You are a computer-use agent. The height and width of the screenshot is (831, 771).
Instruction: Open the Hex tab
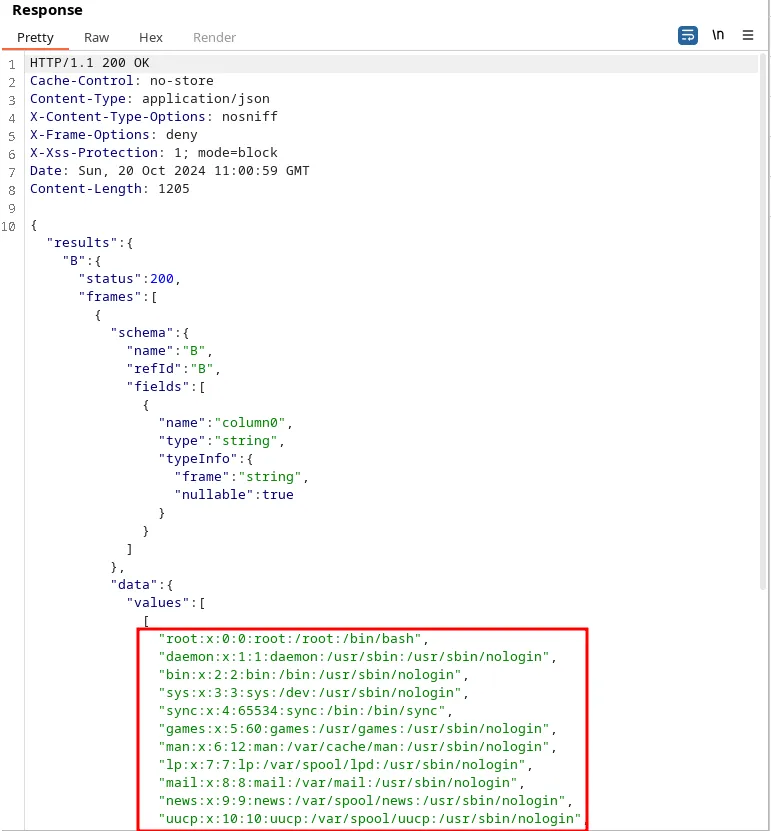151,37
